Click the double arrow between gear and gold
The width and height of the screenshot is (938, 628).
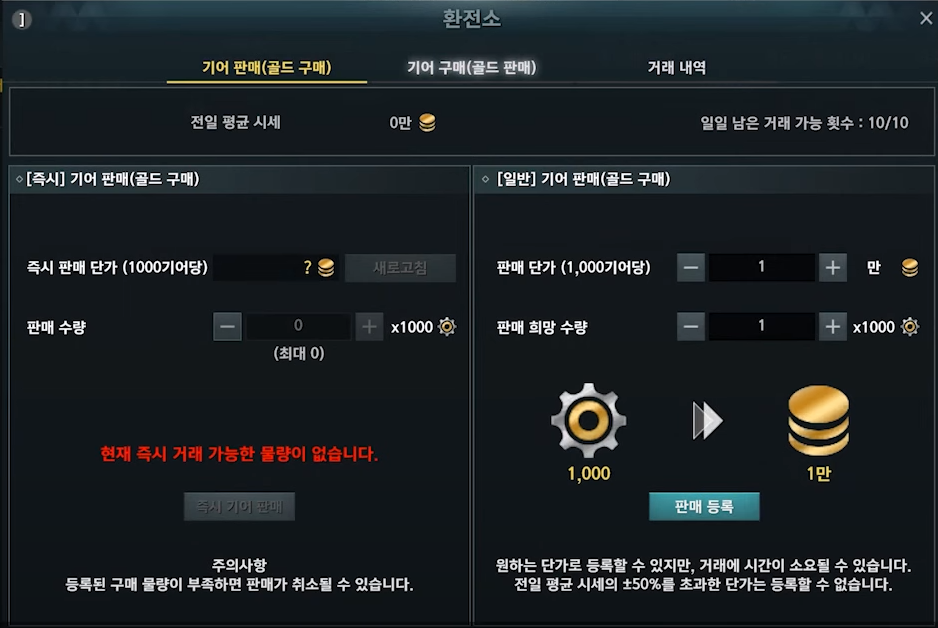pyautogui.click(x=708, y=420)
